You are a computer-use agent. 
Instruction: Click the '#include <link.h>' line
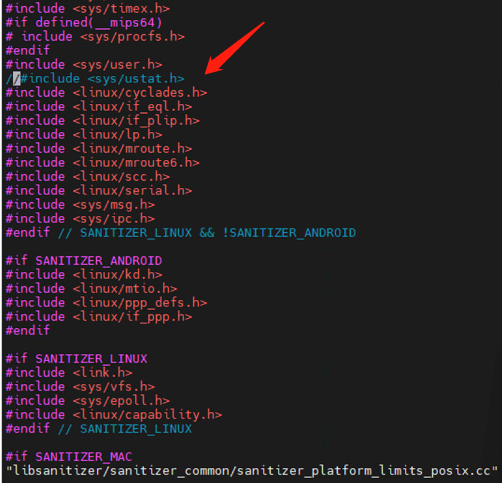[x=69, y=373]
